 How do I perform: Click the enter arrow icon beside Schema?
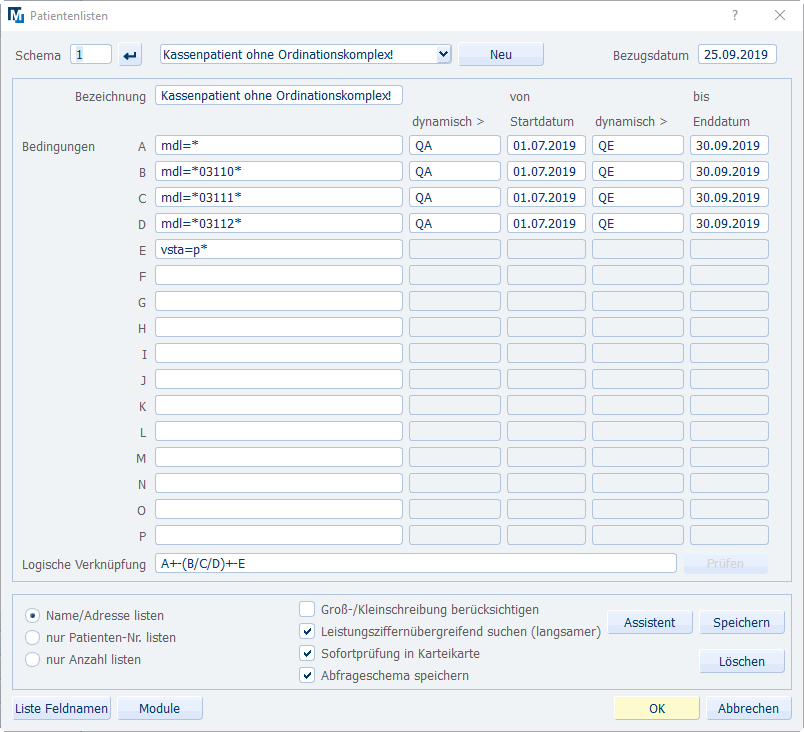tap(131, 55)
